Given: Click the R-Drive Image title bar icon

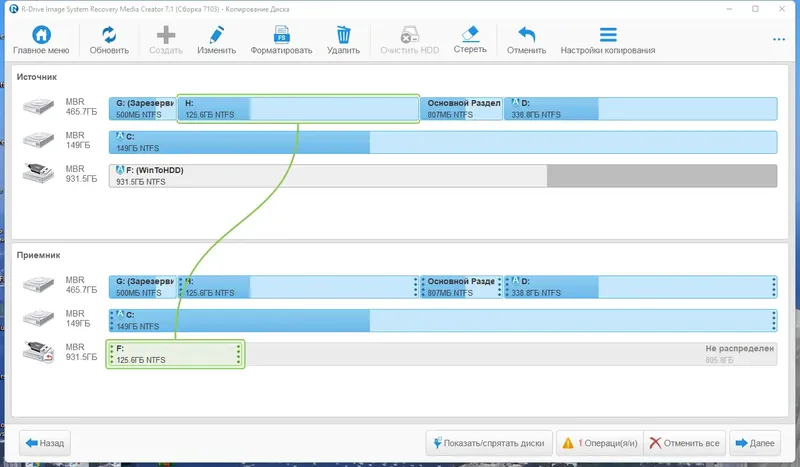Looking at the screenshot, I should pos(13,9).
